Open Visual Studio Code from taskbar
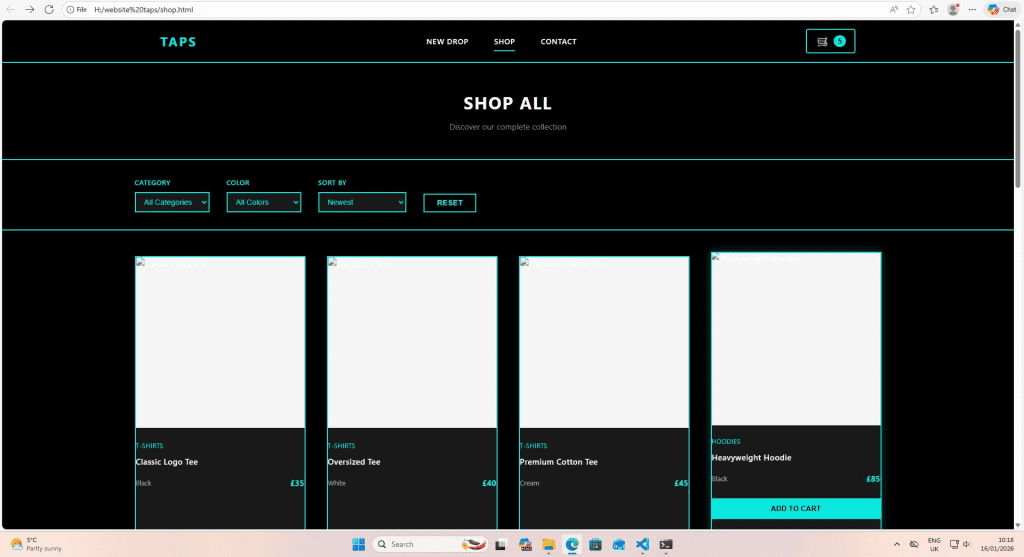 [642, 544]
